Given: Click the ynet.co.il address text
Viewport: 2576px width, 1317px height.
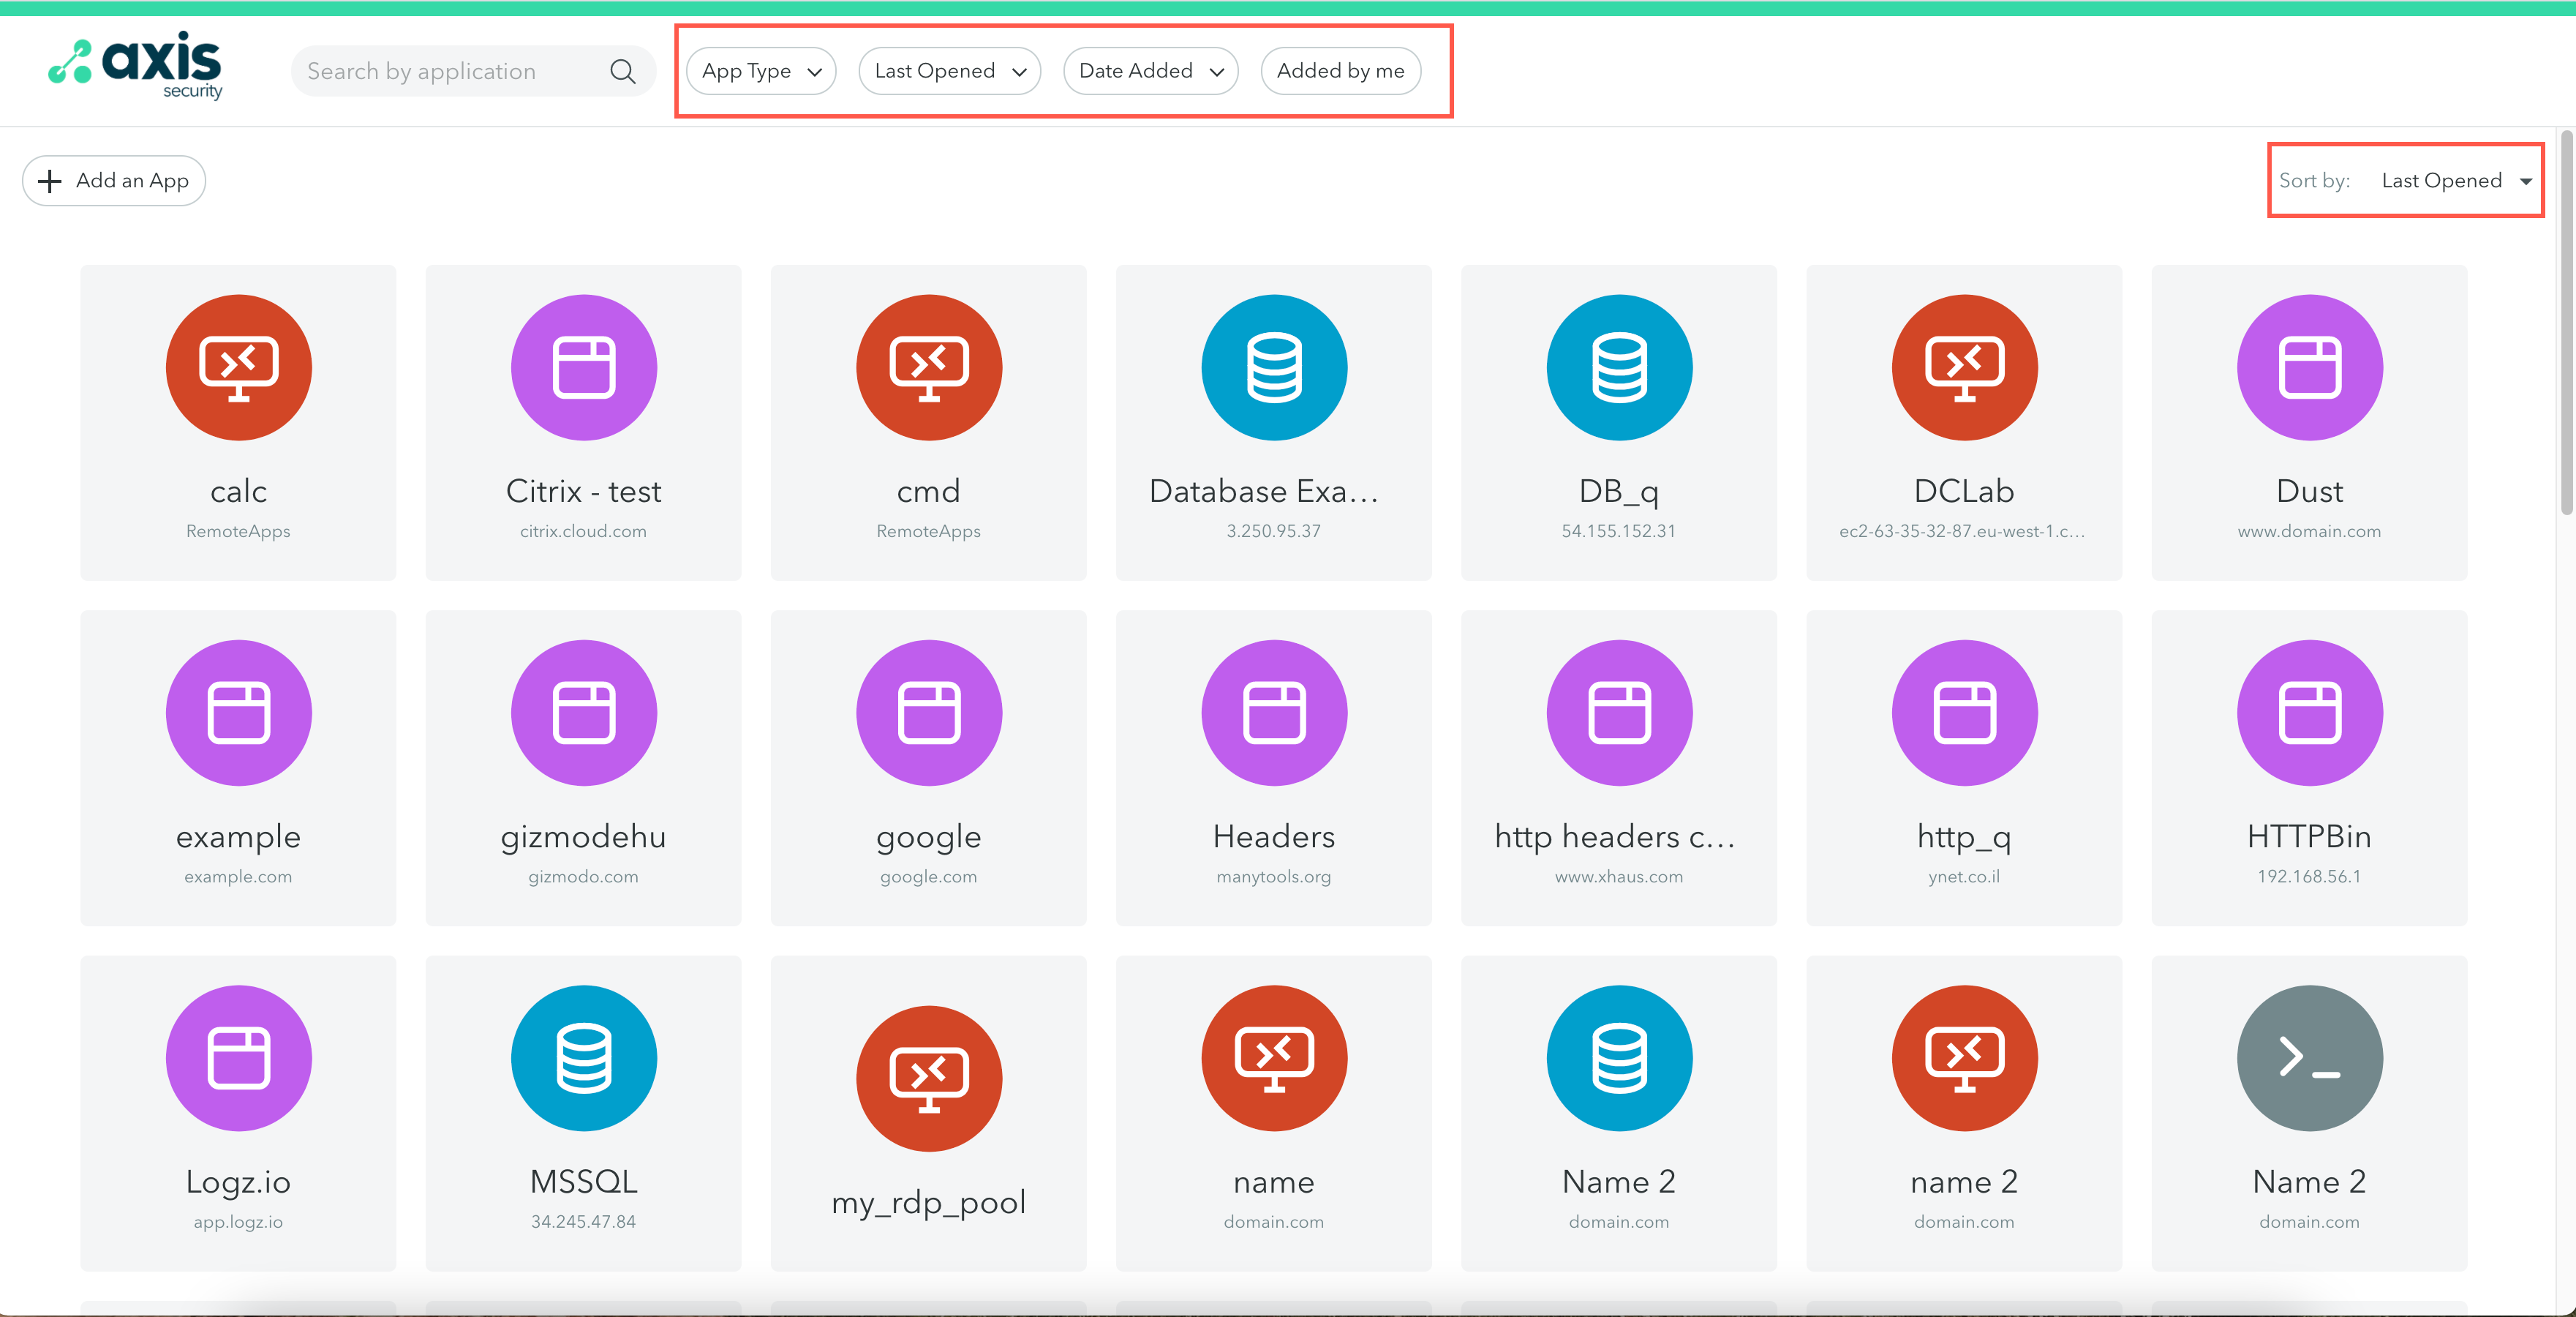Looking at the screenshot, I should [x=1964, y=877].
